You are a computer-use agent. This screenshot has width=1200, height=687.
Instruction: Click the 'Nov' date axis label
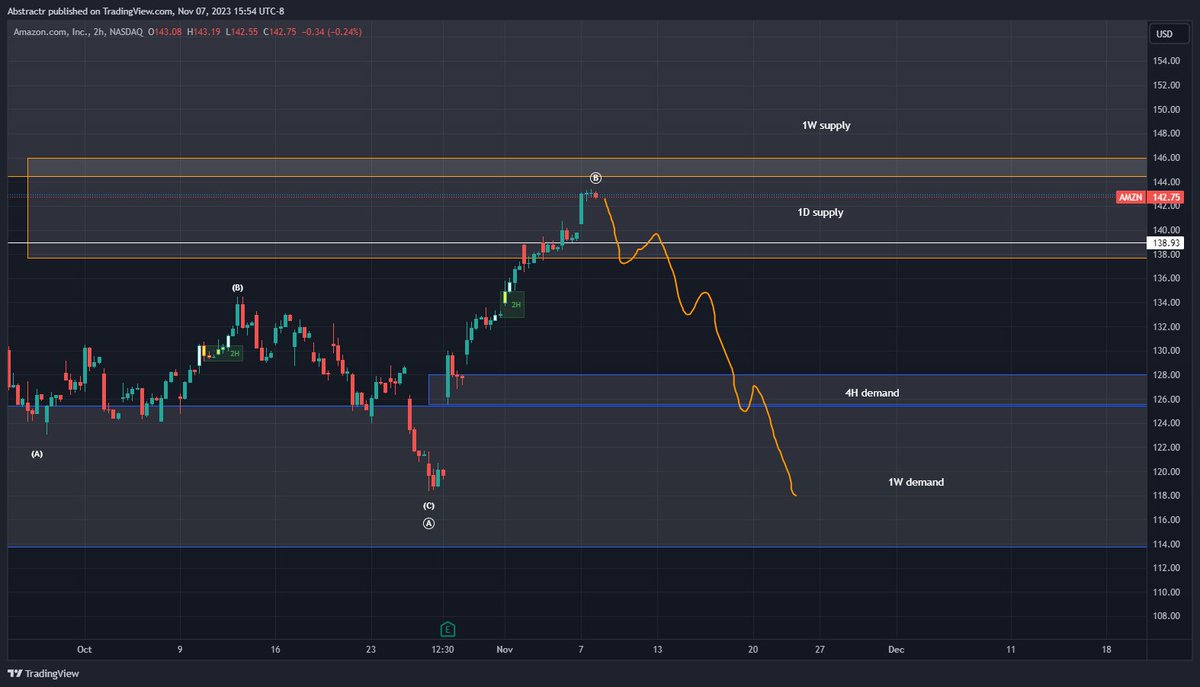pyautogui.click(x=504, y=649)
